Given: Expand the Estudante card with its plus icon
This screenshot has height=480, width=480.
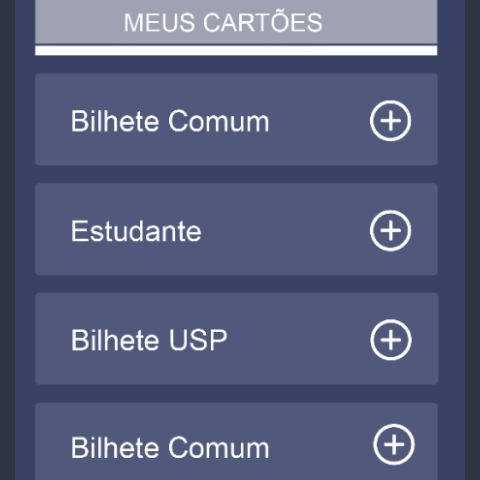Looking at the screenshot, I should click(x=390, y=230).
